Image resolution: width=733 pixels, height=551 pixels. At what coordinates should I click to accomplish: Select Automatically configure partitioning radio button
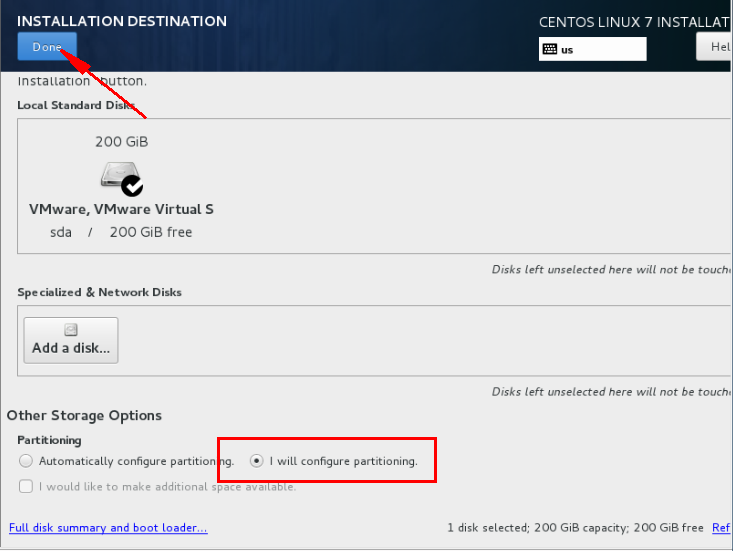tap(26, 461)
